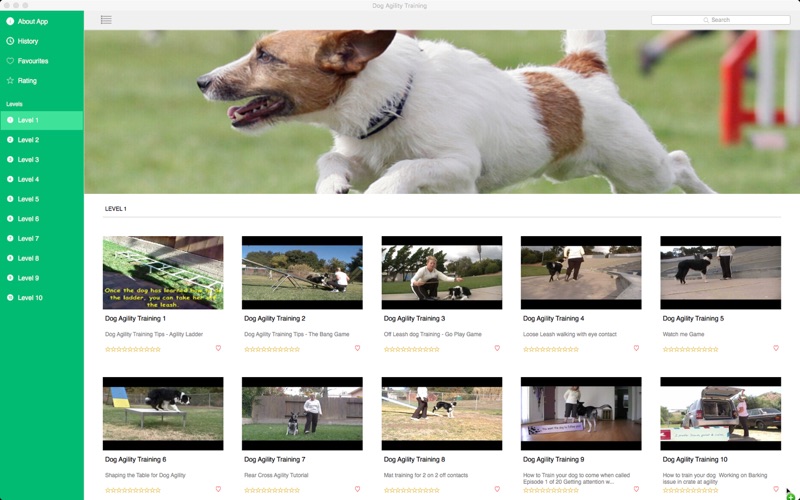
Task: Open Level 7 videos
Action: pyautogui.click(x=42, y=239)
